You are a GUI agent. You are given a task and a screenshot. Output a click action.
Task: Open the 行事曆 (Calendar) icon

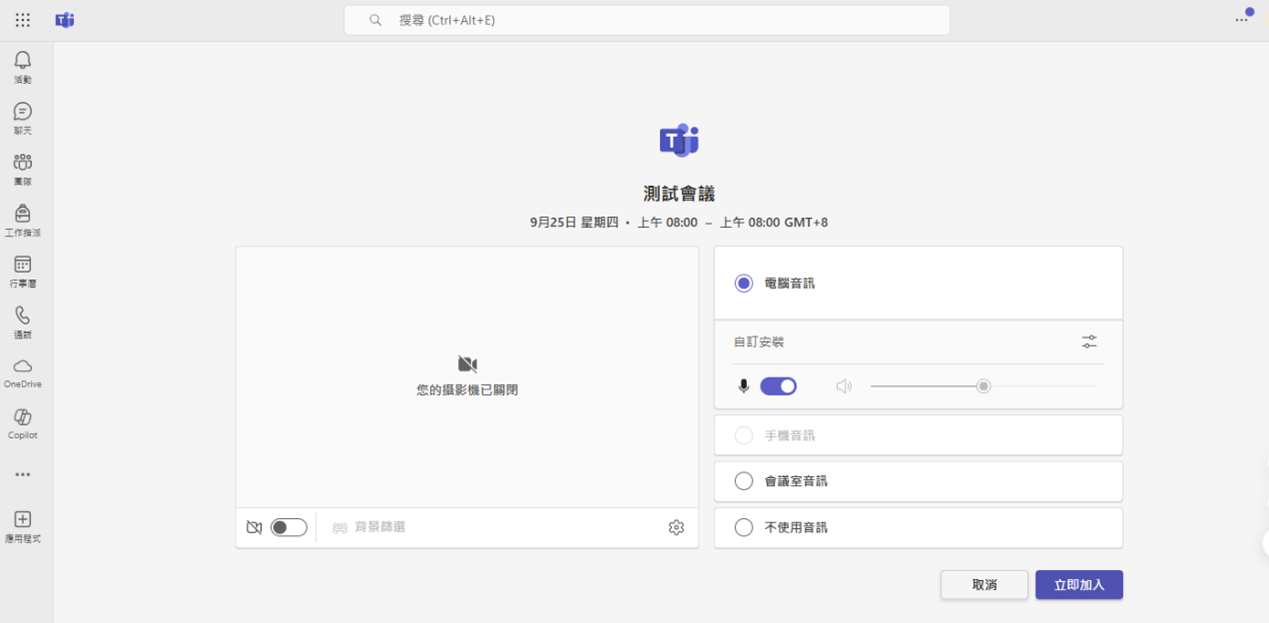[22, 265]
